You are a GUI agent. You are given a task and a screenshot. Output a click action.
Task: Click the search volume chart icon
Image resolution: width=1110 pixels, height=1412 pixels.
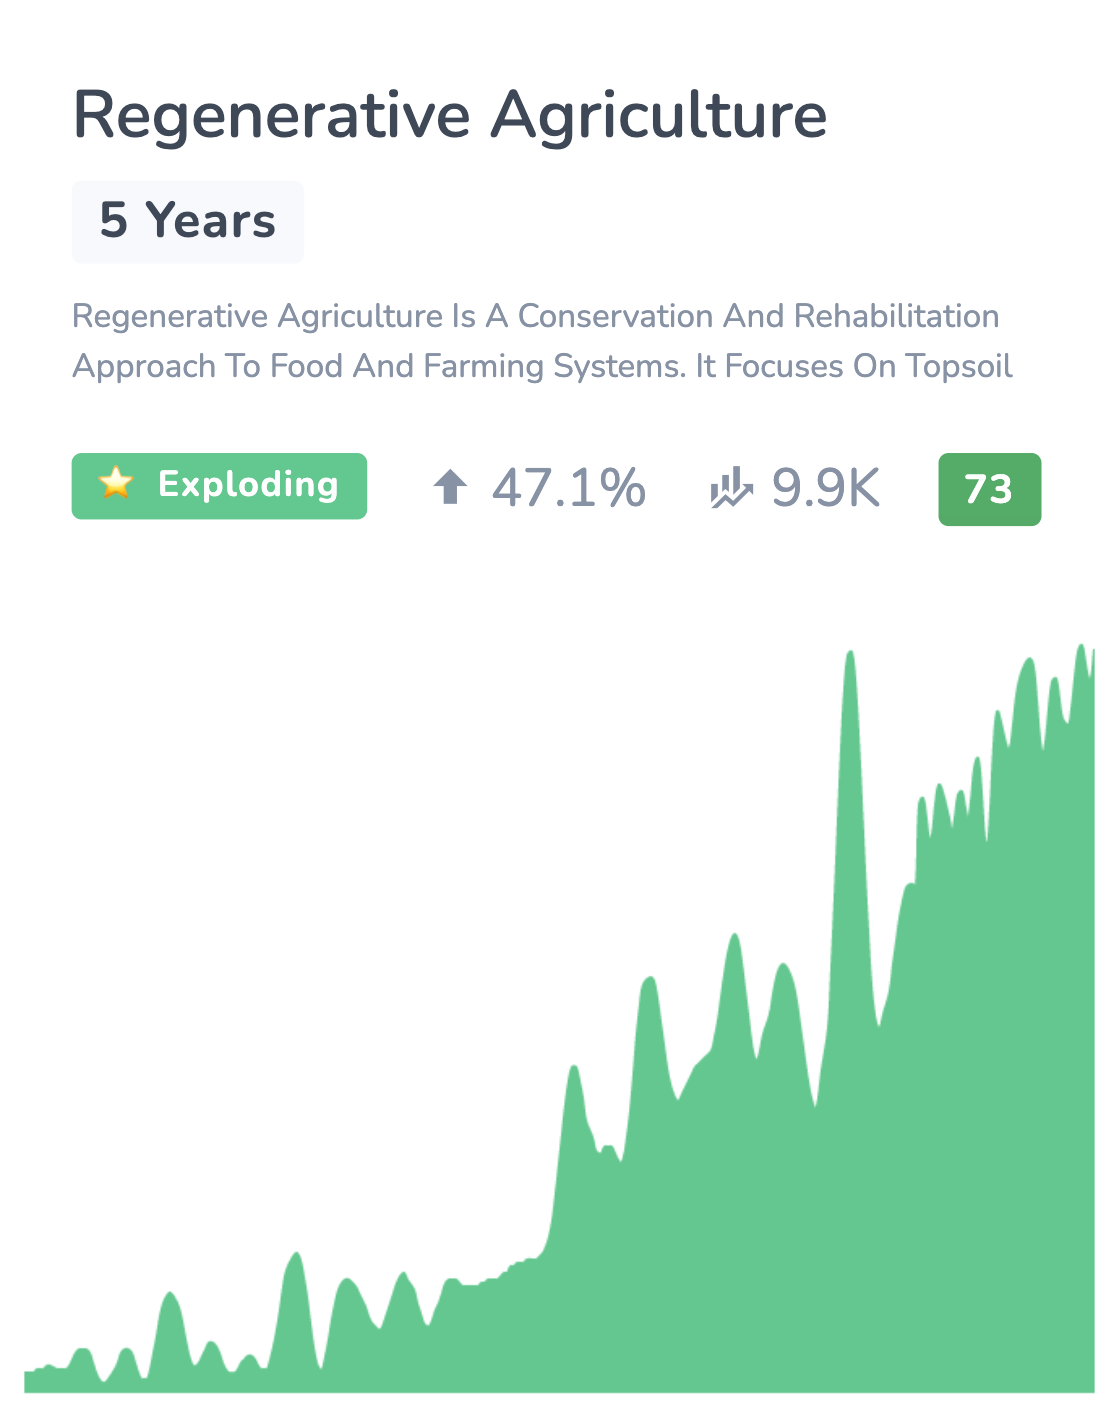731,488
